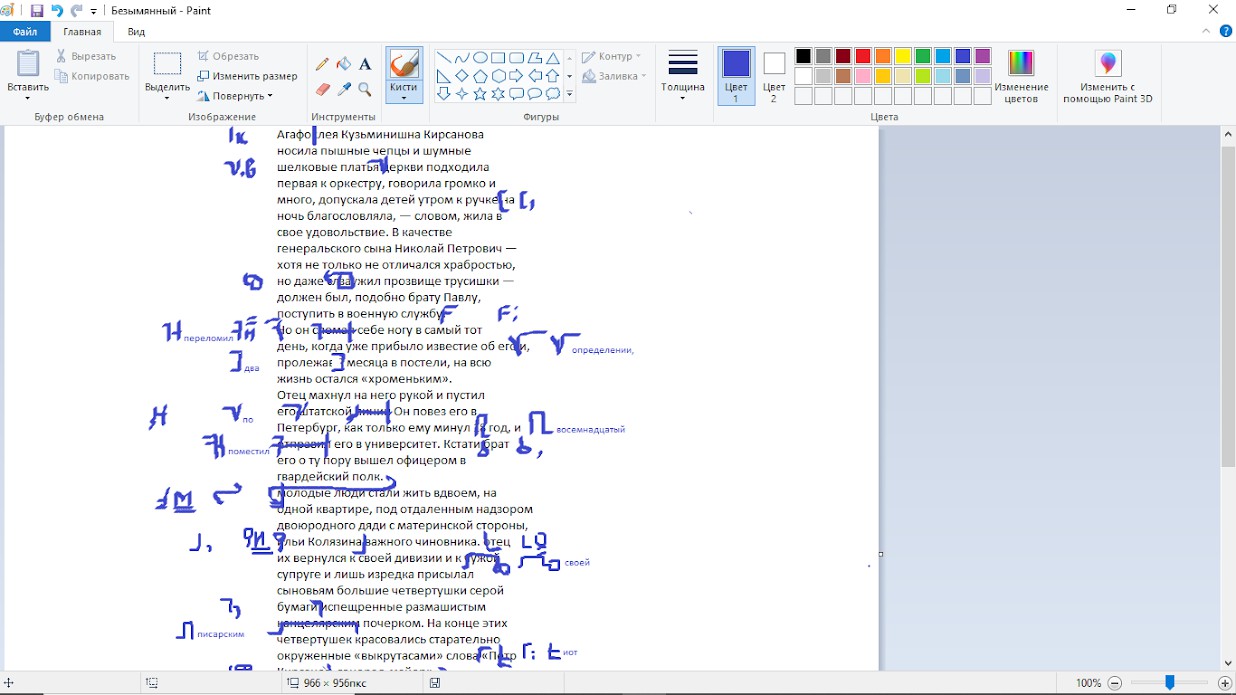Click the Выделить selection rectangle icon
Viewport: 1236px width, 695px height.
tap(167, 64)
